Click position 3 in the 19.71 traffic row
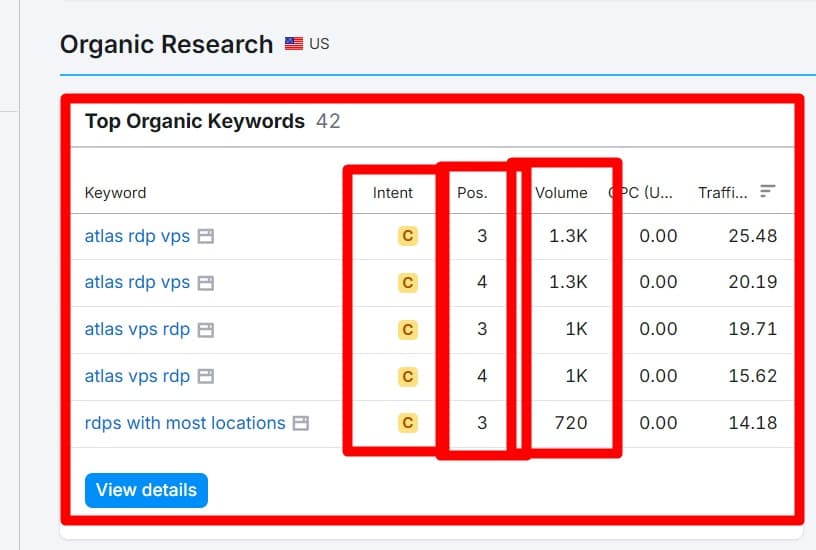This screenshot has width=816, height=550. [482, 329]
